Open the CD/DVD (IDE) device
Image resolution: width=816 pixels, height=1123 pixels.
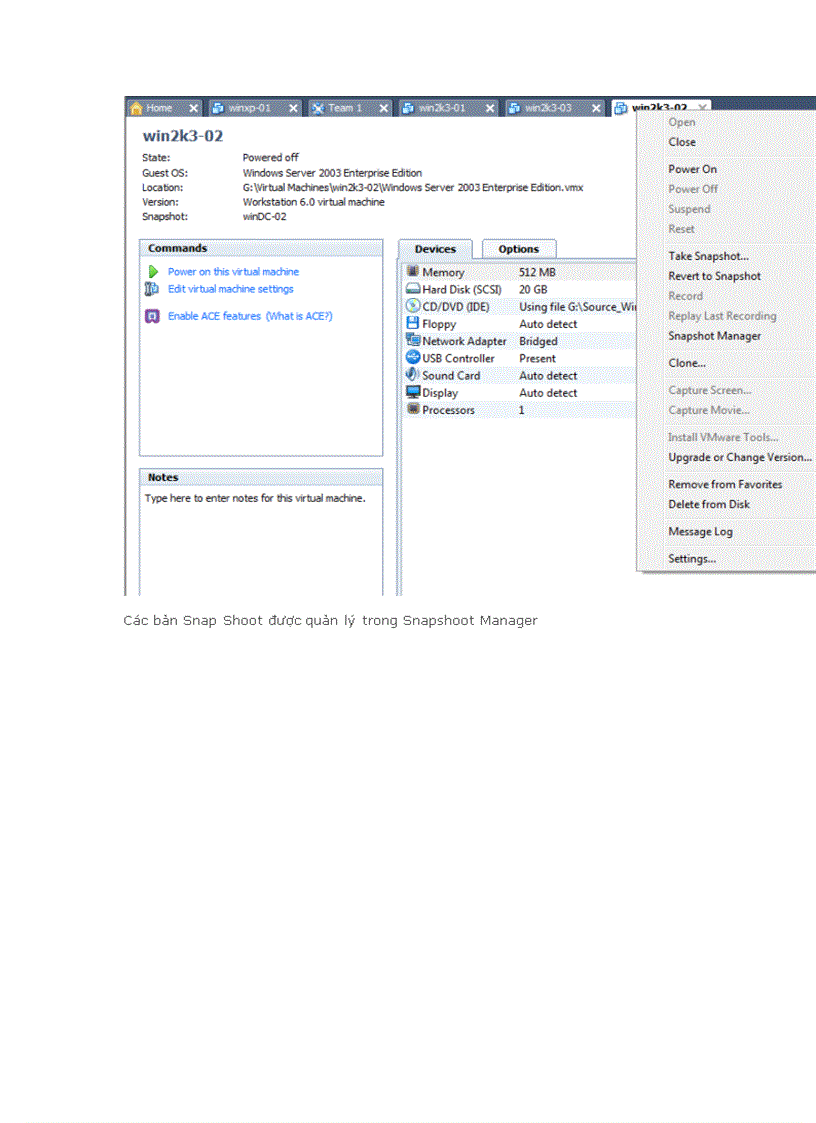pyautogui.click(x=414, y=306)
